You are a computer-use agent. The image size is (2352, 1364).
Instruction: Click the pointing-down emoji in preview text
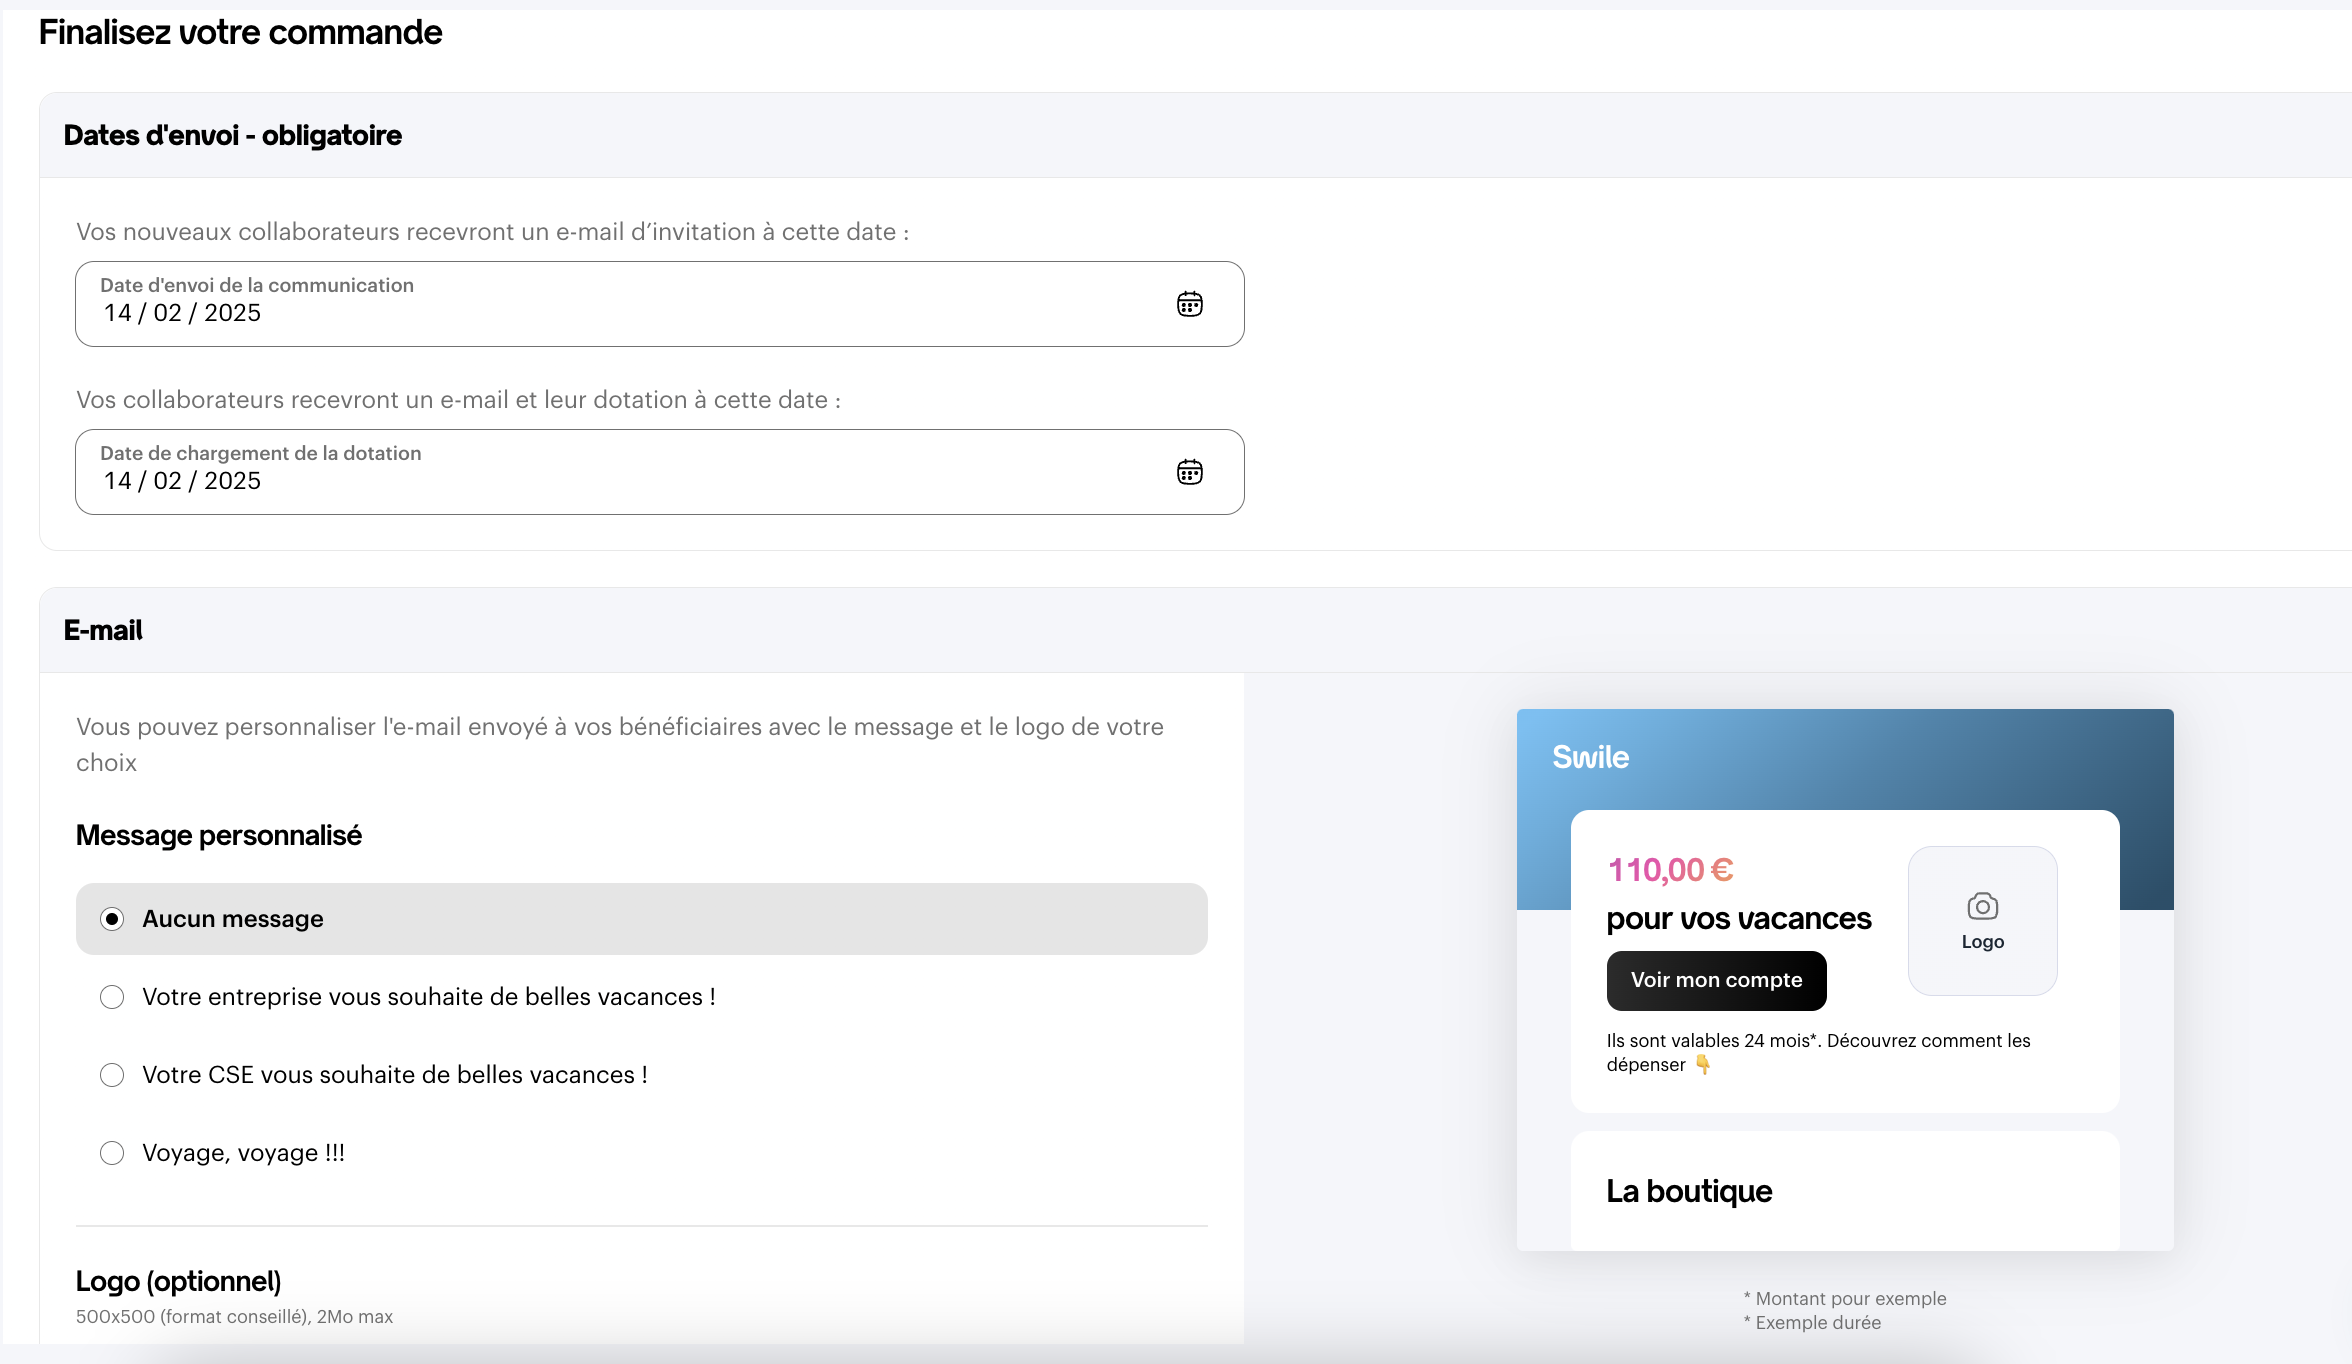point(1702,1065)
